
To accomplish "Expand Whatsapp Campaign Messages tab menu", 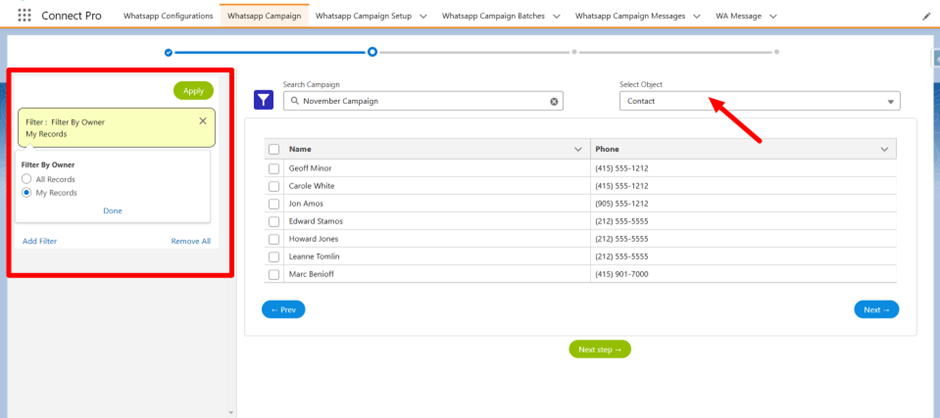I will tap(697, 16).
